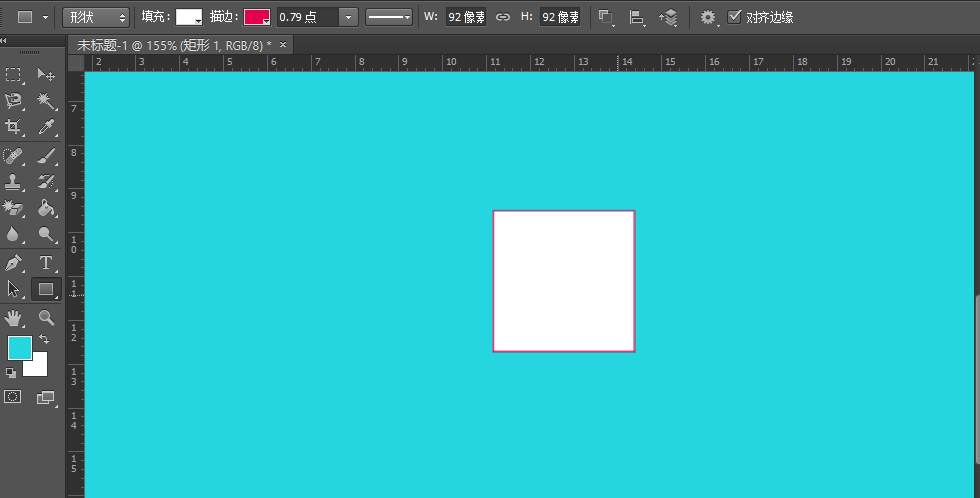Open the 描边 stroke color swatch

point(257,17)
